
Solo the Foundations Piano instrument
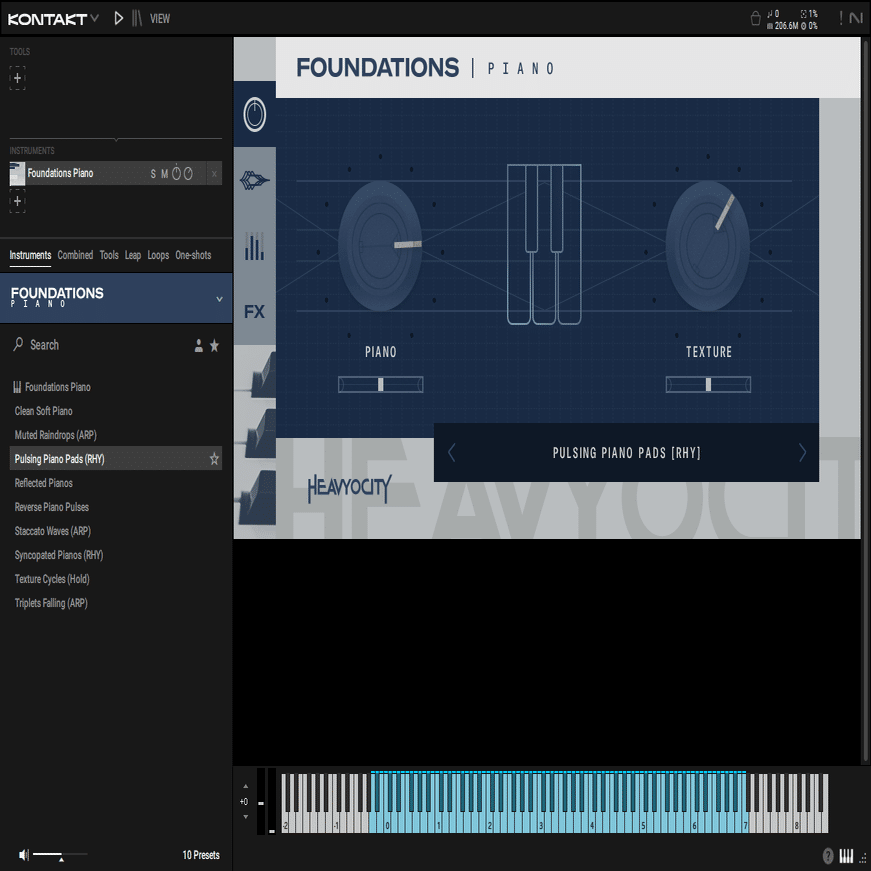click(x=153, y=174)
